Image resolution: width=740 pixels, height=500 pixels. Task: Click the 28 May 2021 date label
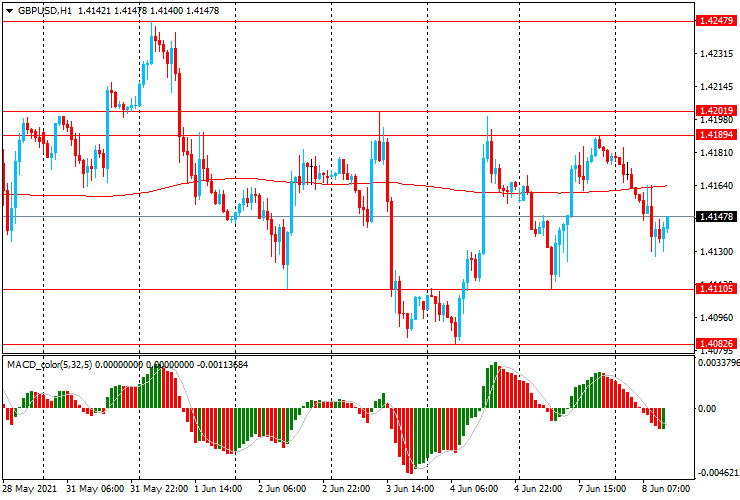pos(29,491)
